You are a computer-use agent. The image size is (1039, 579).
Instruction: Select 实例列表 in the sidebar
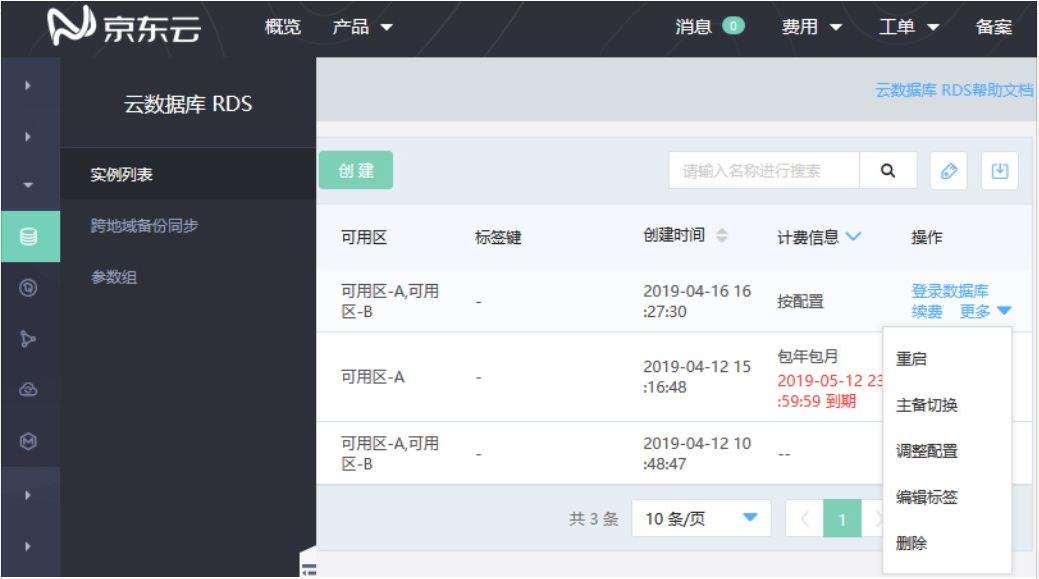pyautogui.click(x=121, y=174)
